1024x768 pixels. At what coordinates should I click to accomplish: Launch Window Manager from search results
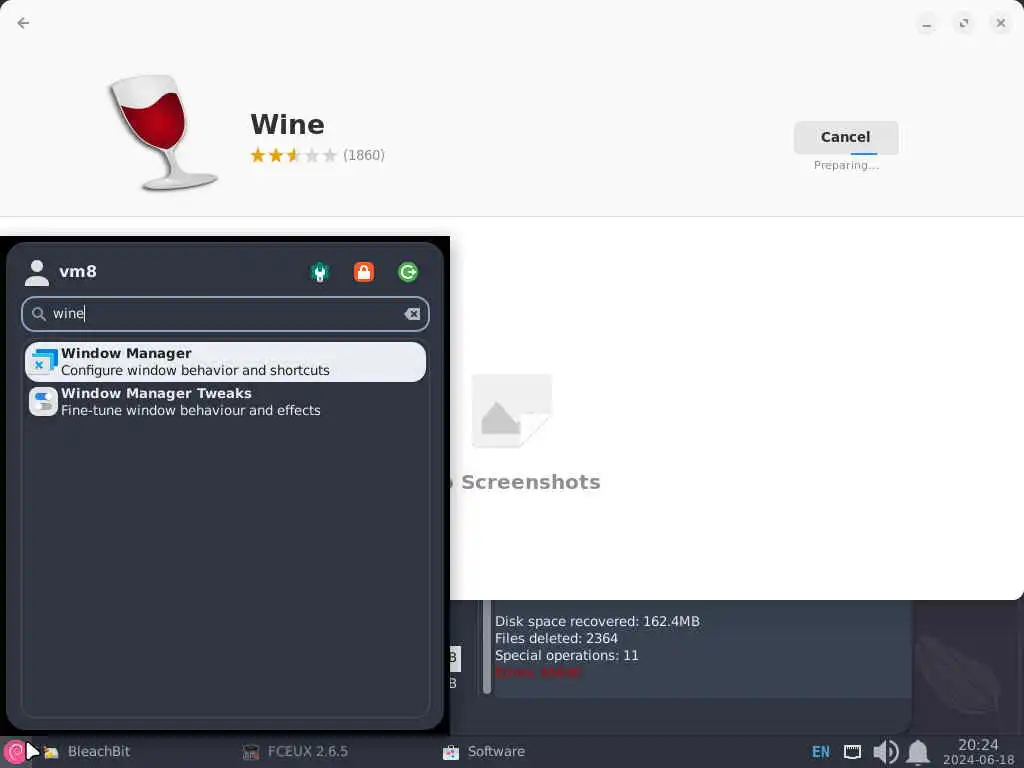(225, 362)
